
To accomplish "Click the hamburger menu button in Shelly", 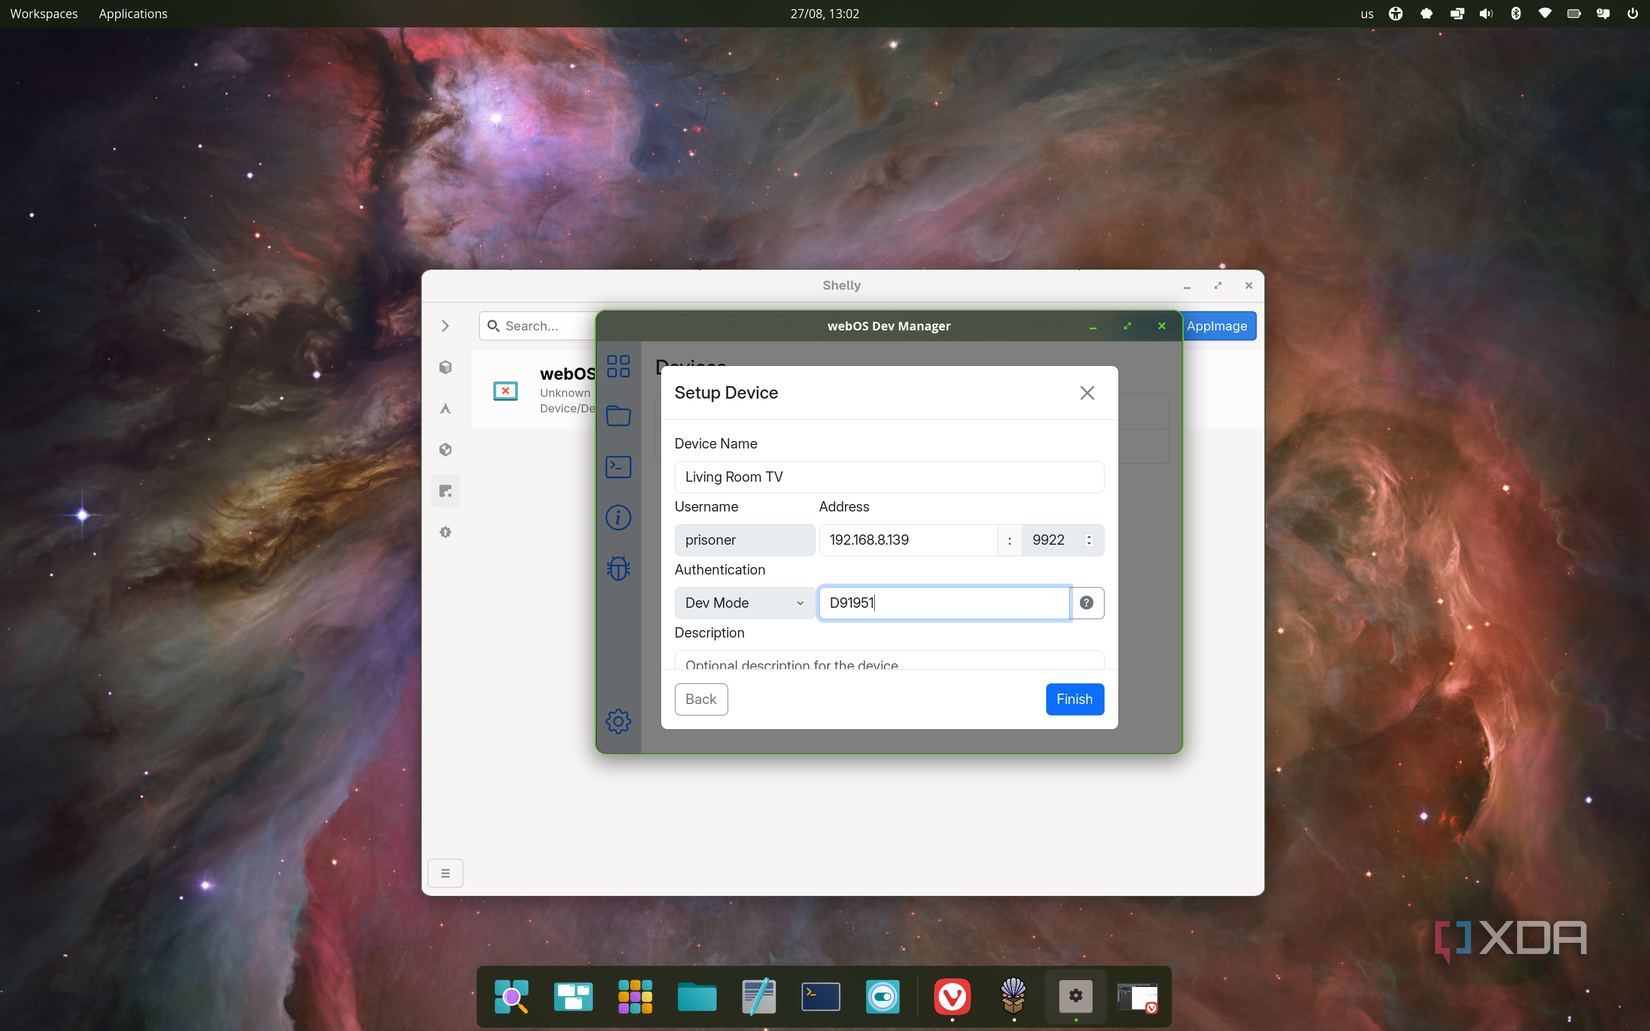I will click(x=445, y=873).
